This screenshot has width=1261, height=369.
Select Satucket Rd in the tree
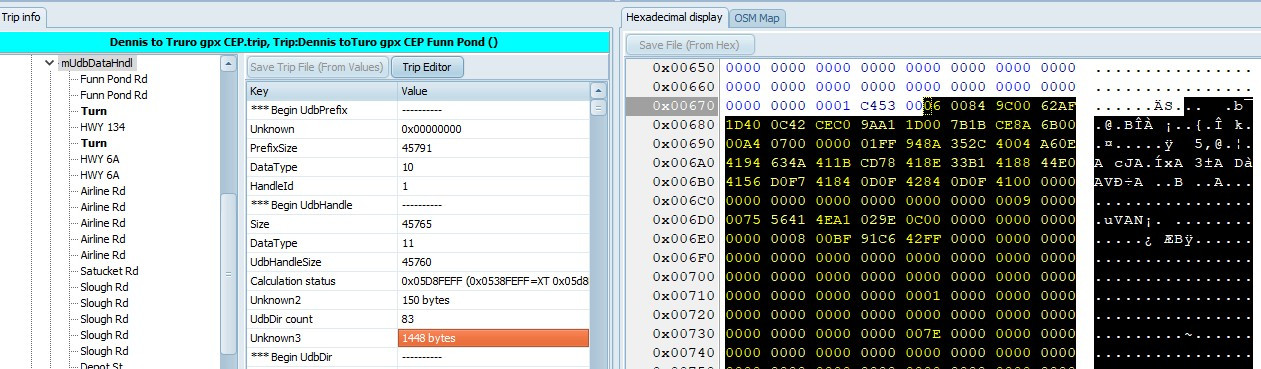click(109, 271)
